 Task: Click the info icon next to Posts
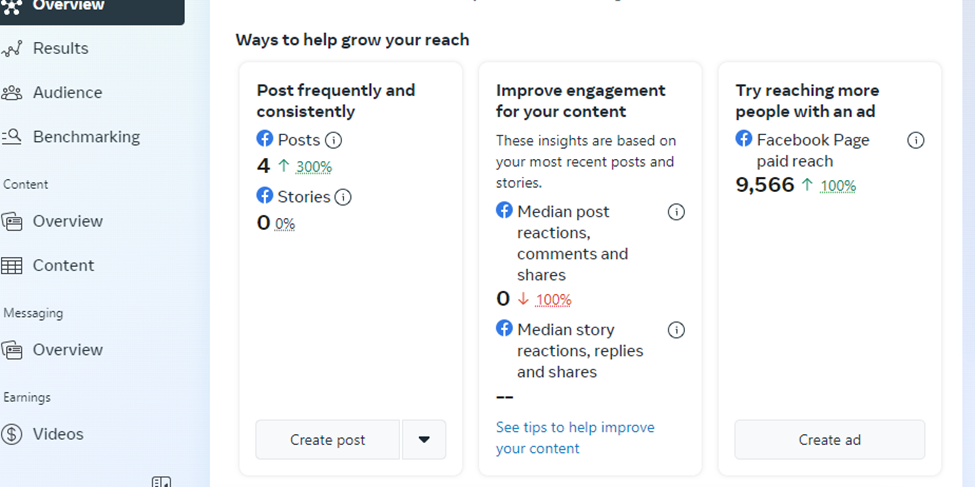[334, 140]
